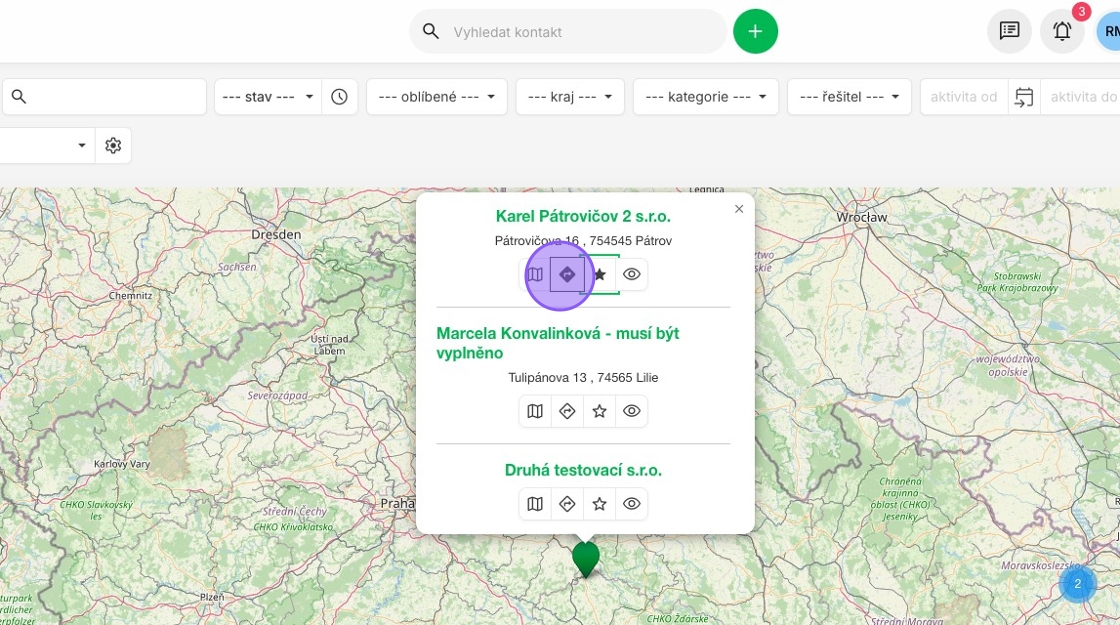Screen dimensions: 1120x625
Task: Close the map popup
Action: point(739,209)
